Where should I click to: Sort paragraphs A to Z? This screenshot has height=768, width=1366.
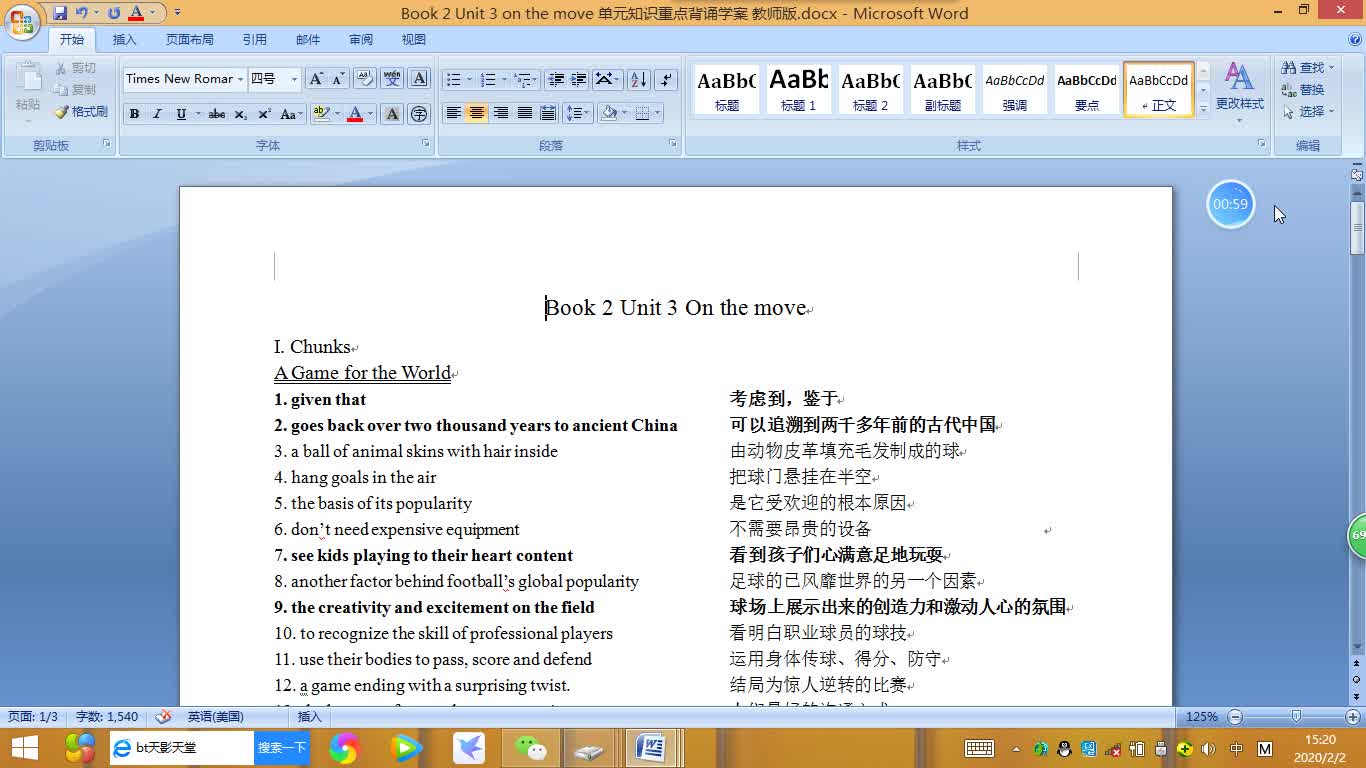tap(639, 79)
